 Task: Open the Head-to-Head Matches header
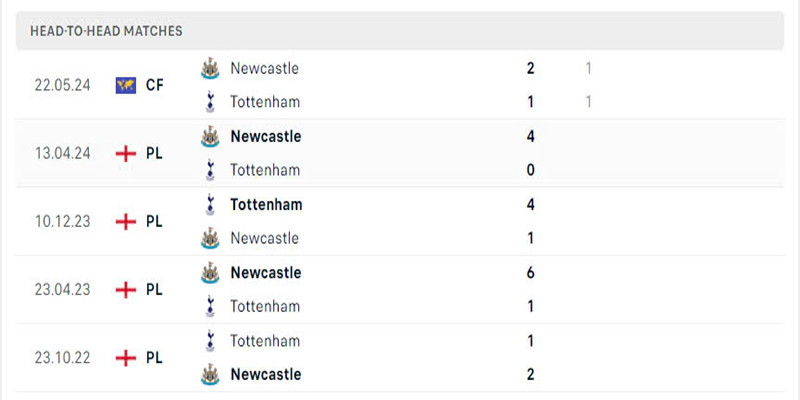click(x=399, y=31)
